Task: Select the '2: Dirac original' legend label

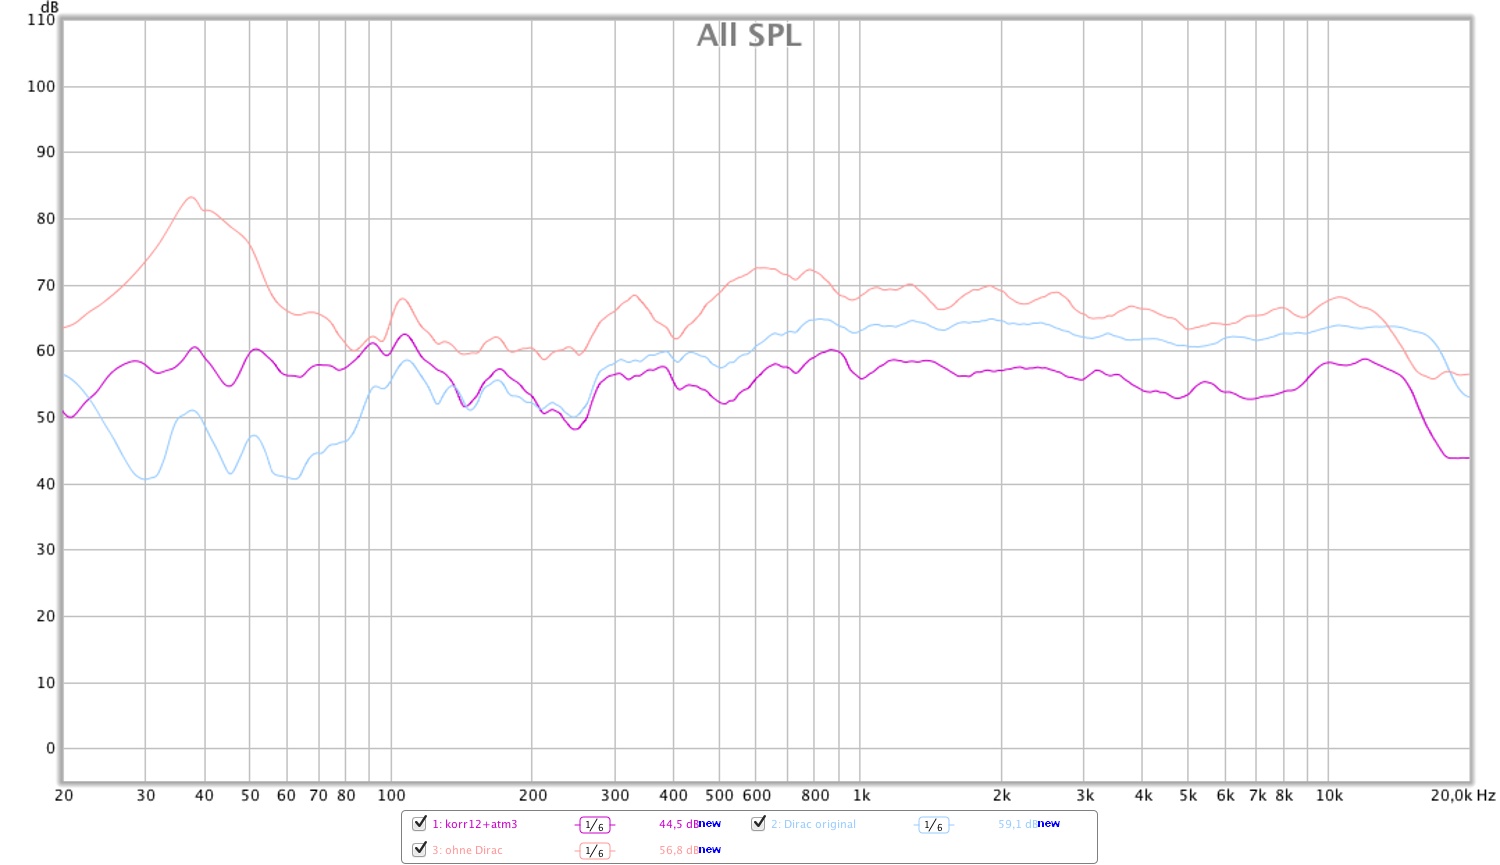Action: (814, 825)
